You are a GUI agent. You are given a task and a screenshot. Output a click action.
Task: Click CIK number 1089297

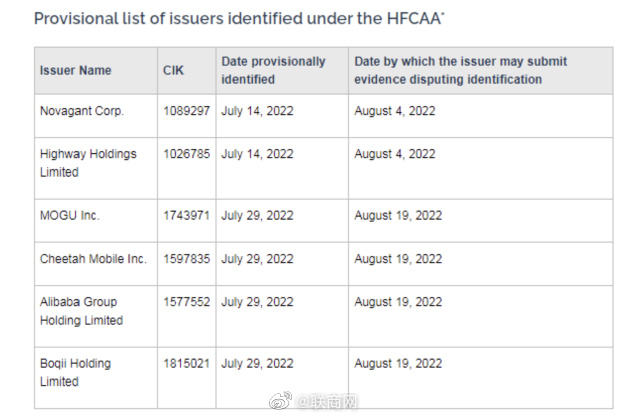[186, 111]
